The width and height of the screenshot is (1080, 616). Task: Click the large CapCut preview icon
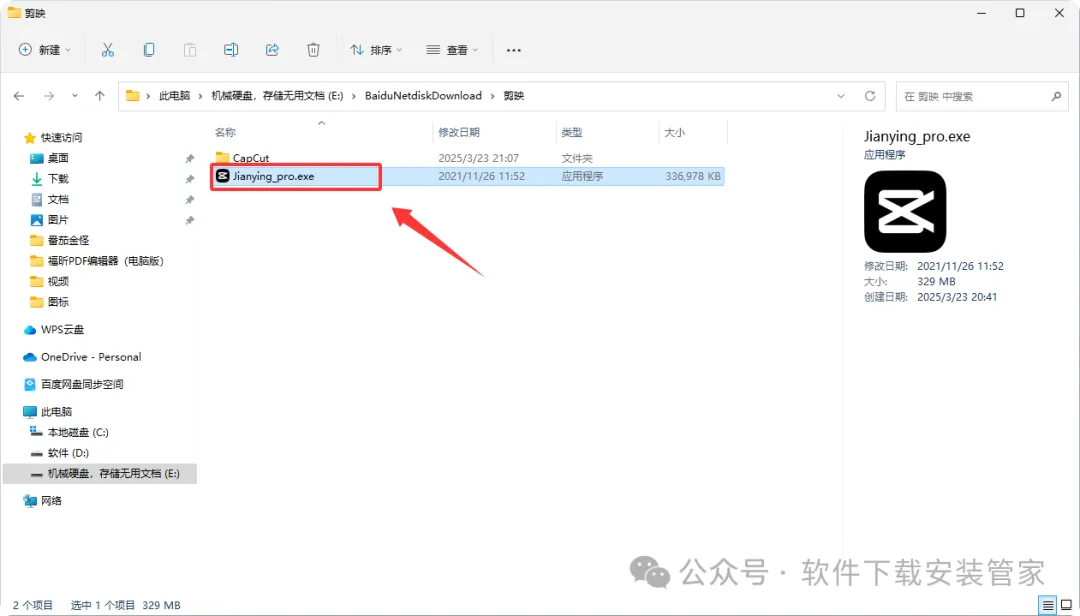pos(905,212)
